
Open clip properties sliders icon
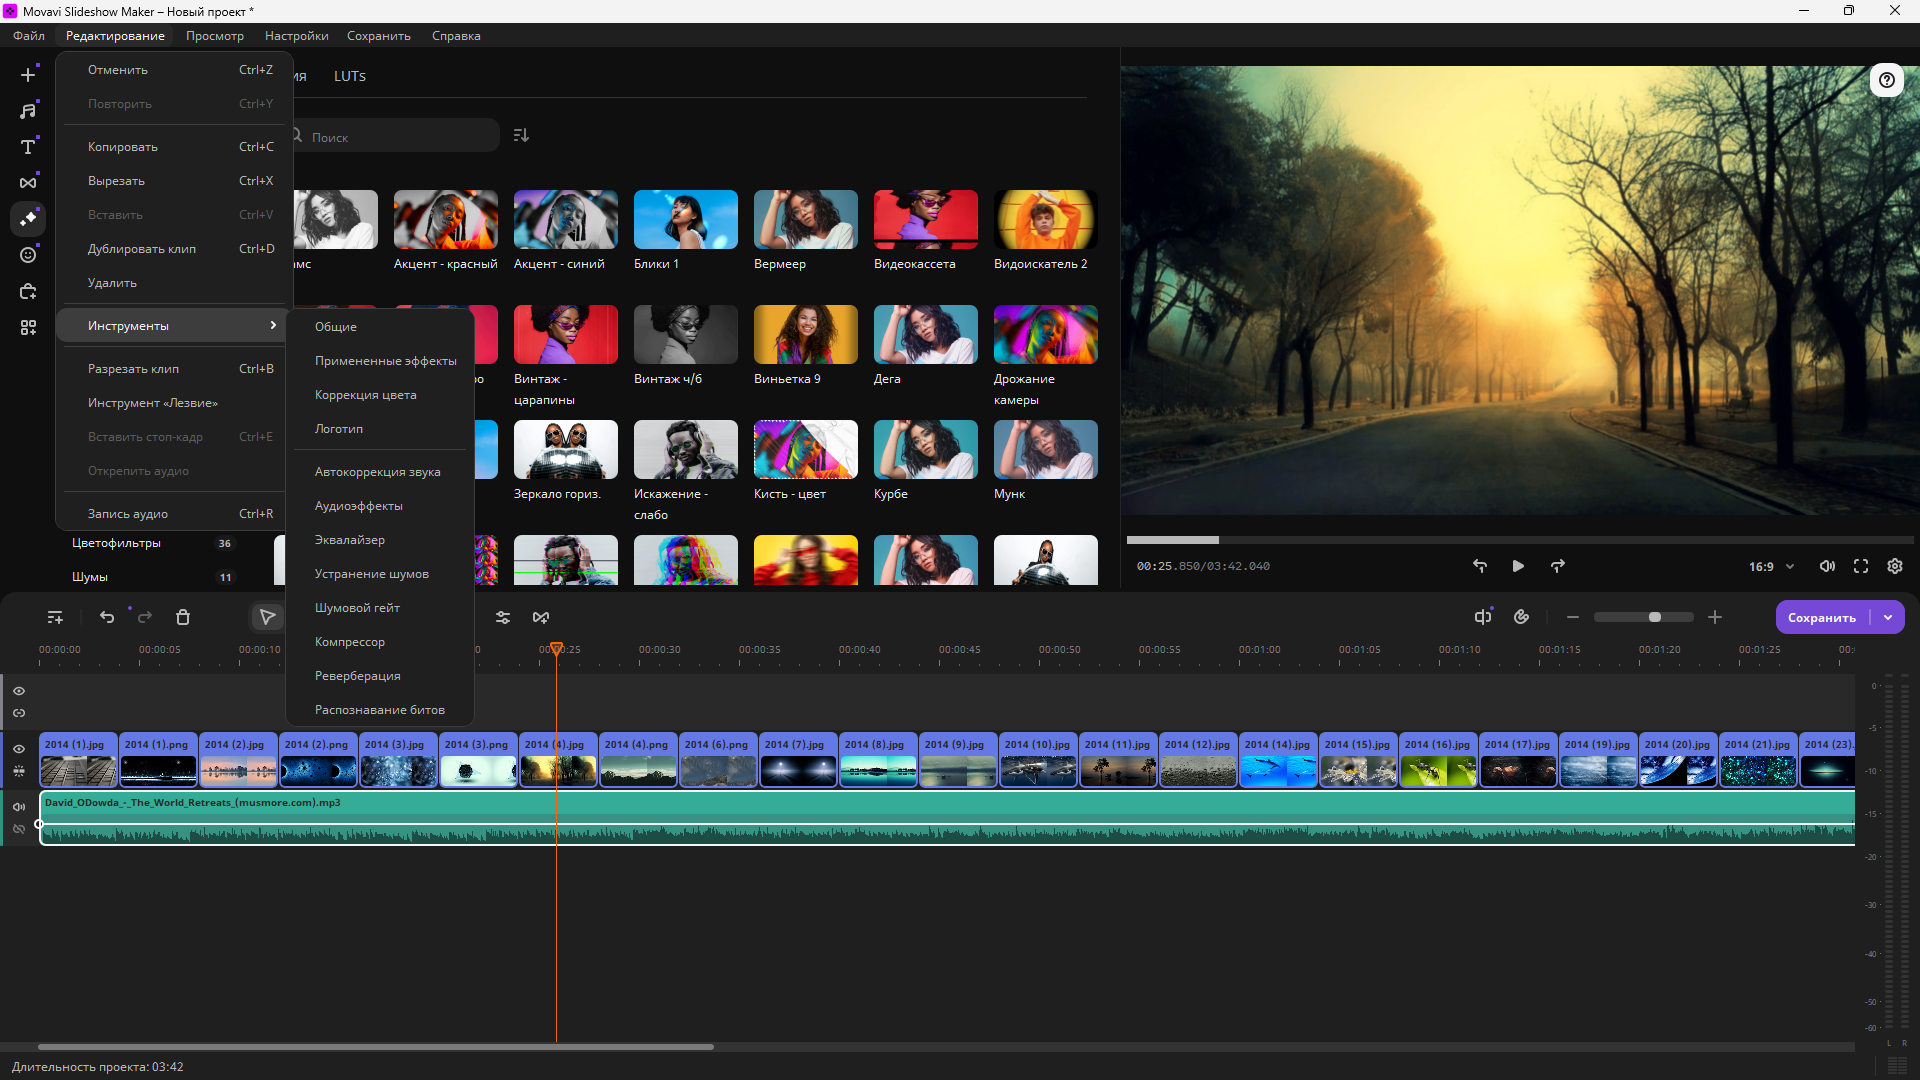click(503, 618)
